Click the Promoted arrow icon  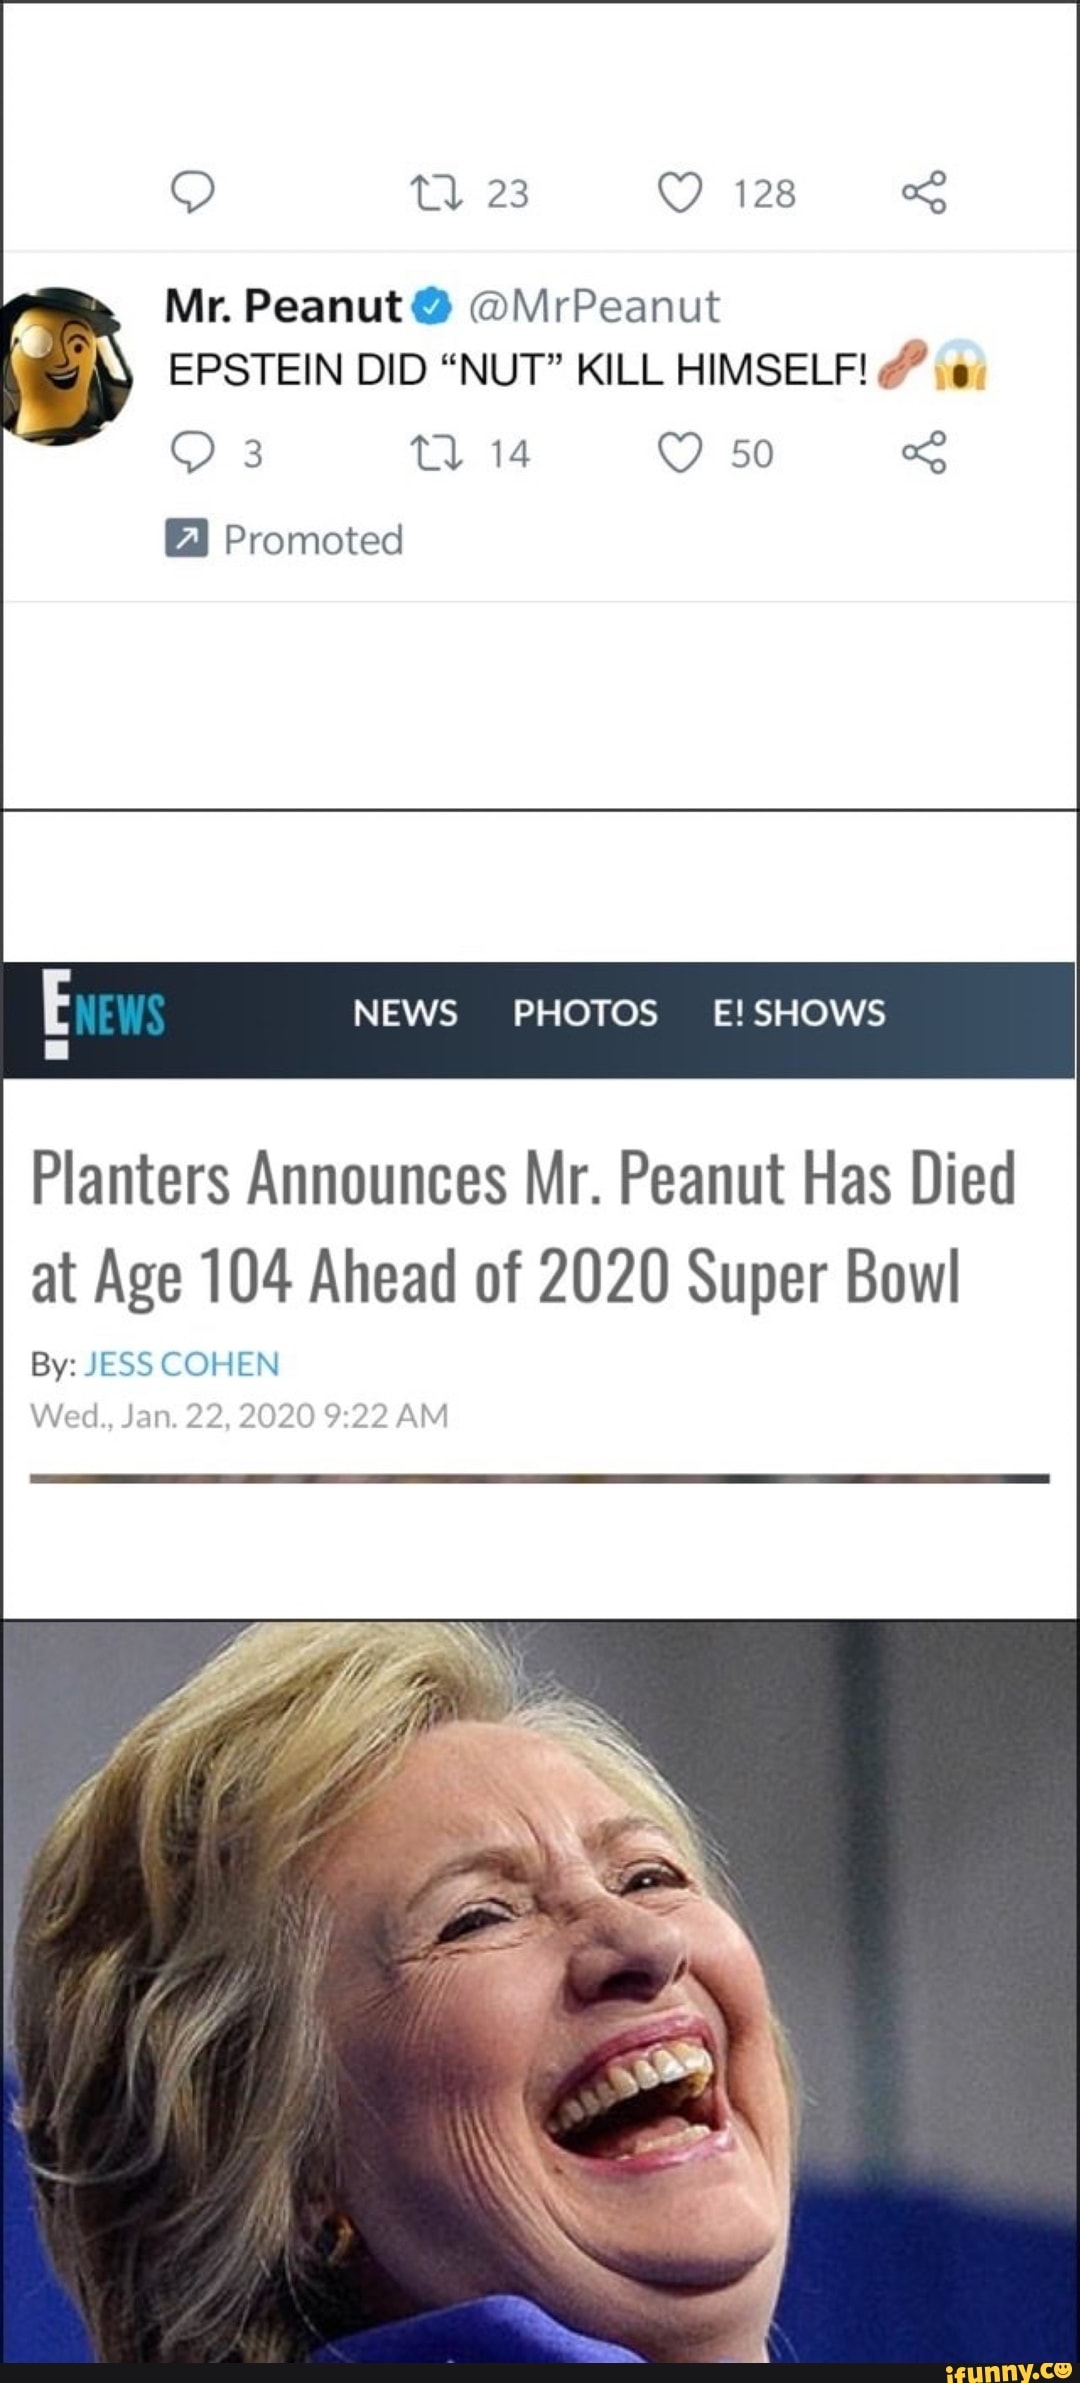pos(187,539)
